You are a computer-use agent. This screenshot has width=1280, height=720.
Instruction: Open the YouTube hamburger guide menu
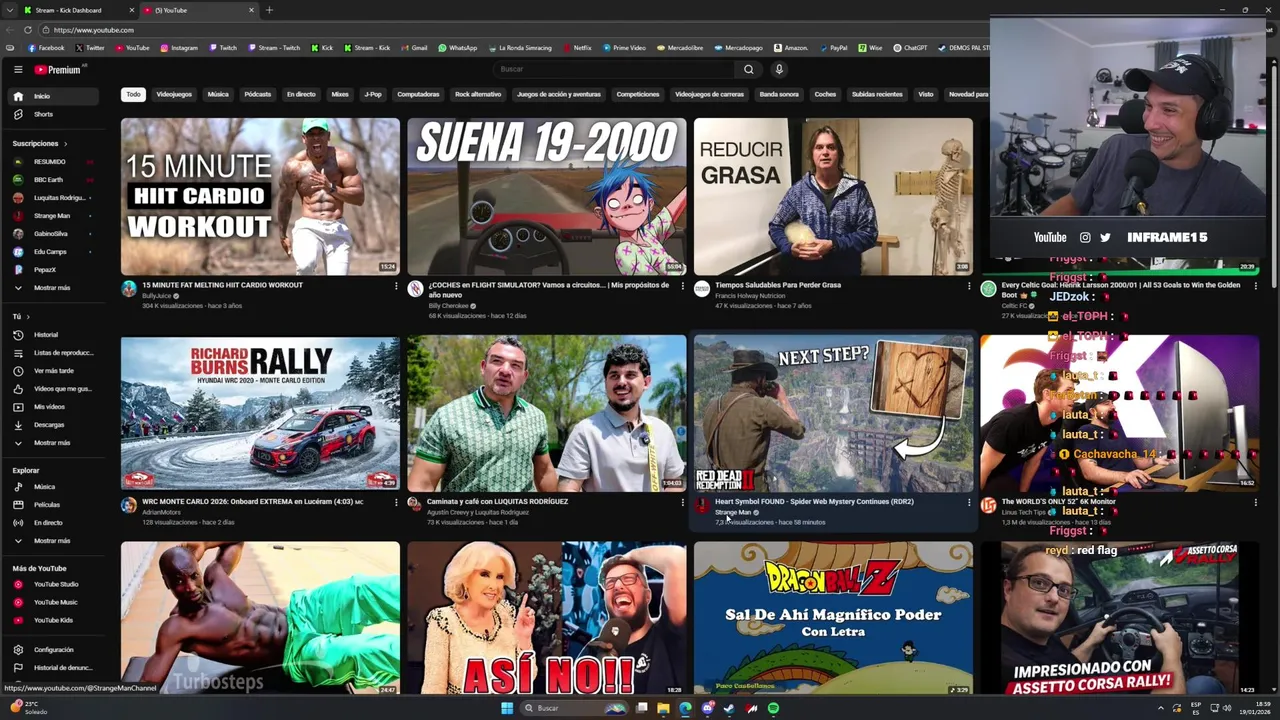pyautogui.click(x=18, y=69)
